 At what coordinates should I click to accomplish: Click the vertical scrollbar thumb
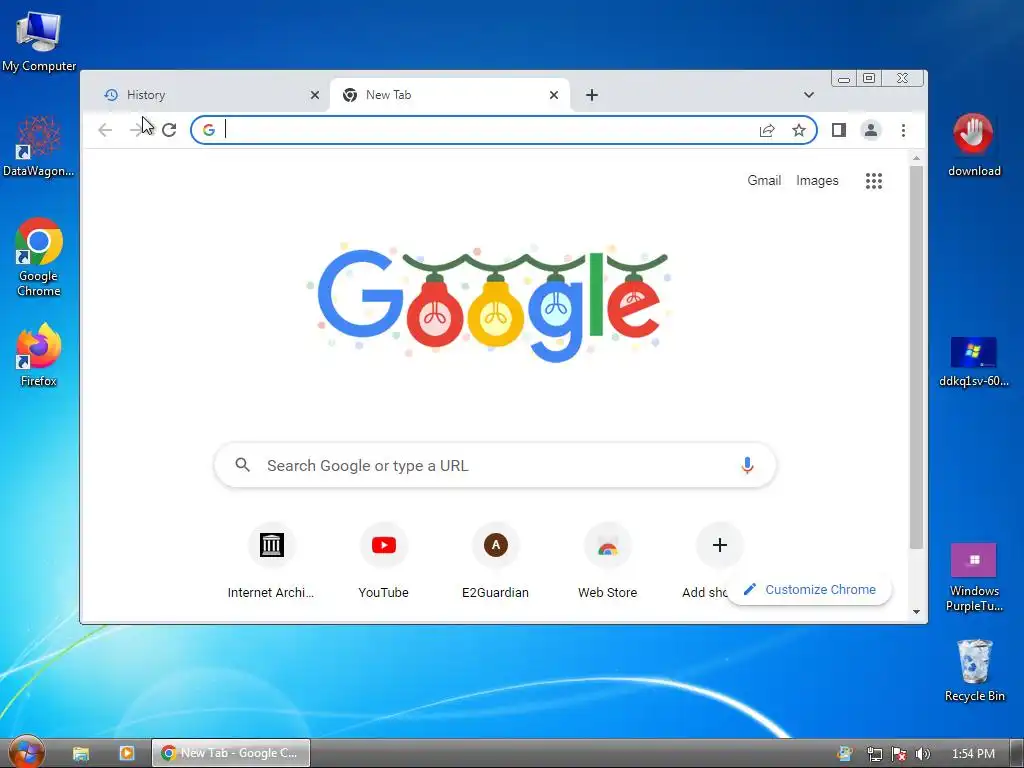[916, 357]
